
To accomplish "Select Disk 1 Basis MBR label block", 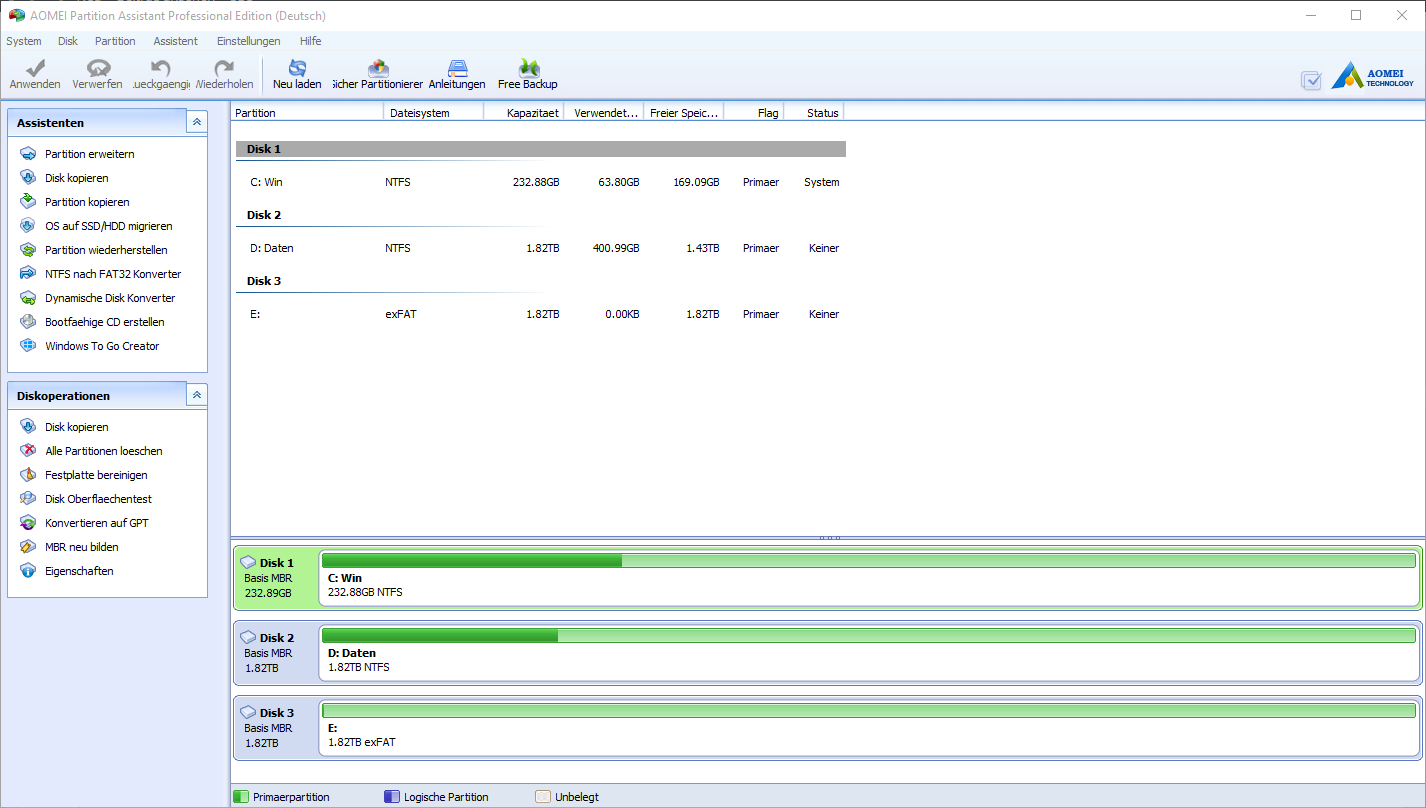I will coord(275,578).
